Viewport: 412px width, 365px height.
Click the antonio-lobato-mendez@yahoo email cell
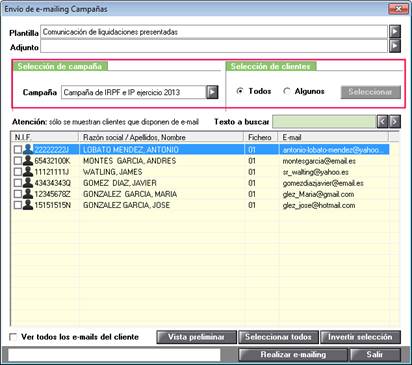[x=334, y=150]
